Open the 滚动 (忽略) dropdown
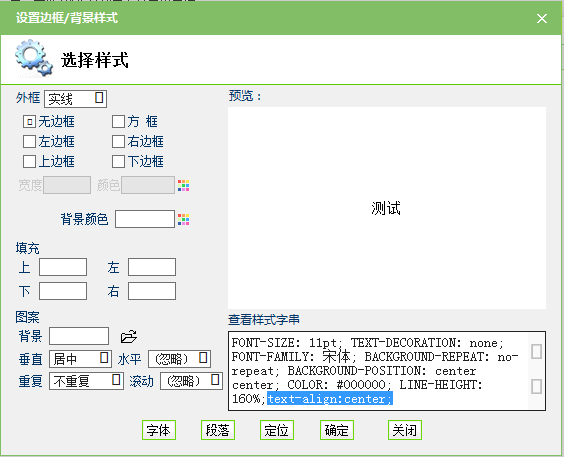Screen dimensions: 564x457 (191, 381)
